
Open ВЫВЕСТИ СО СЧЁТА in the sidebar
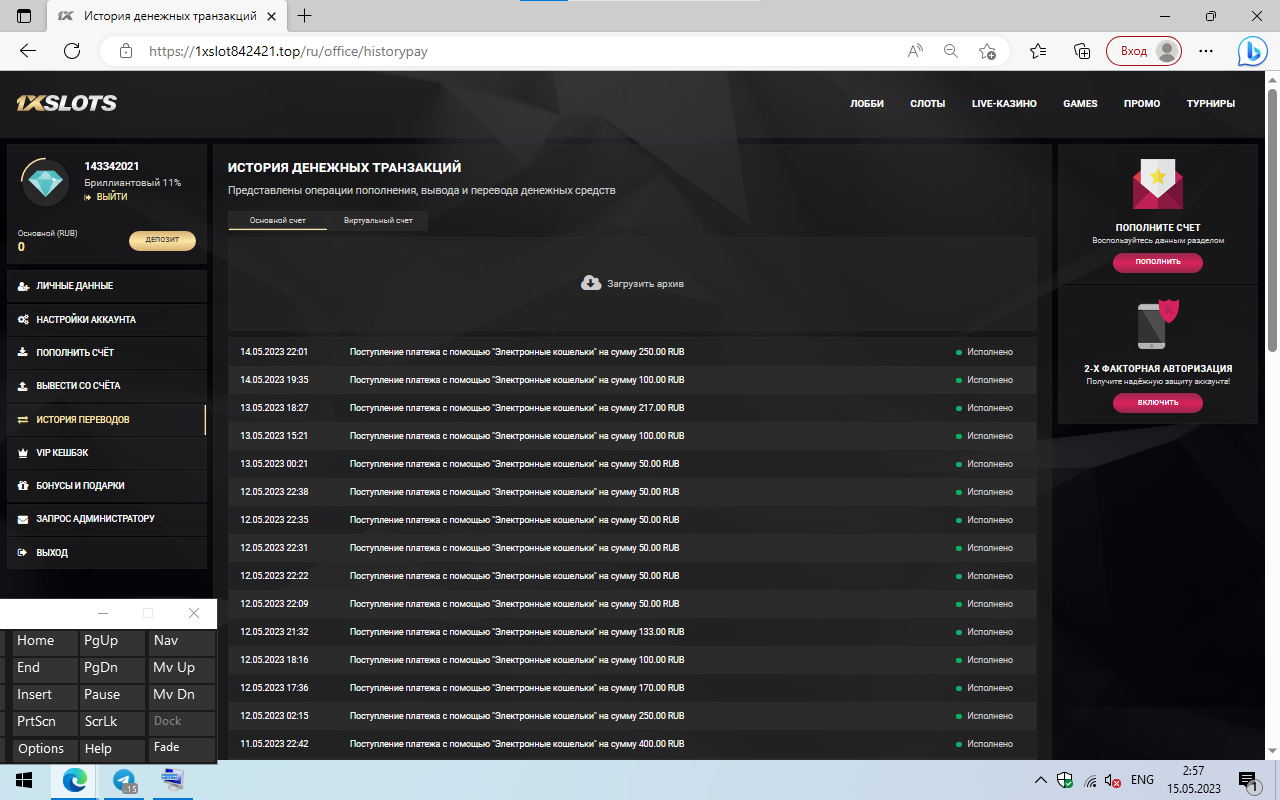click(107, 386)
